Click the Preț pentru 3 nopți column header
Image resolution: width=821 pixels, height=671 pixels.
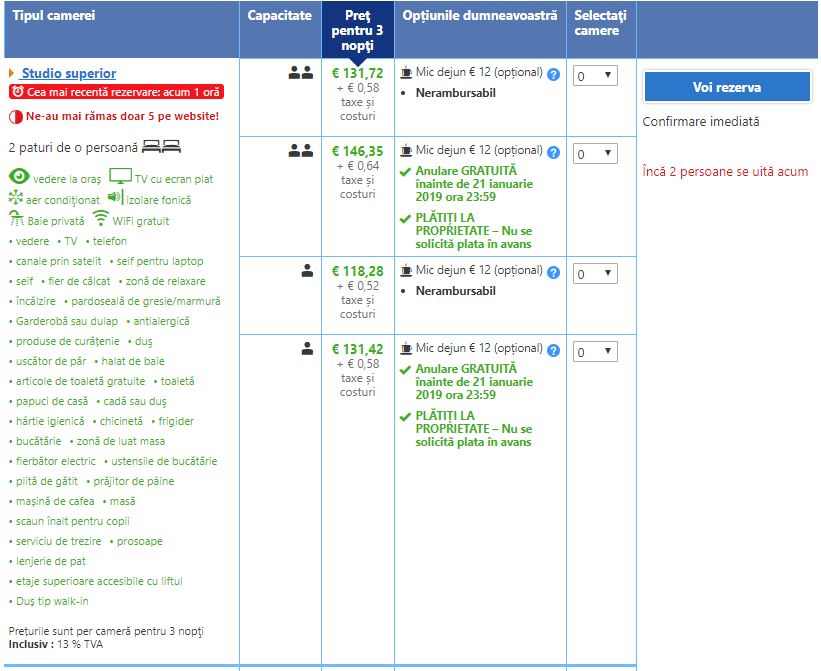357,30
